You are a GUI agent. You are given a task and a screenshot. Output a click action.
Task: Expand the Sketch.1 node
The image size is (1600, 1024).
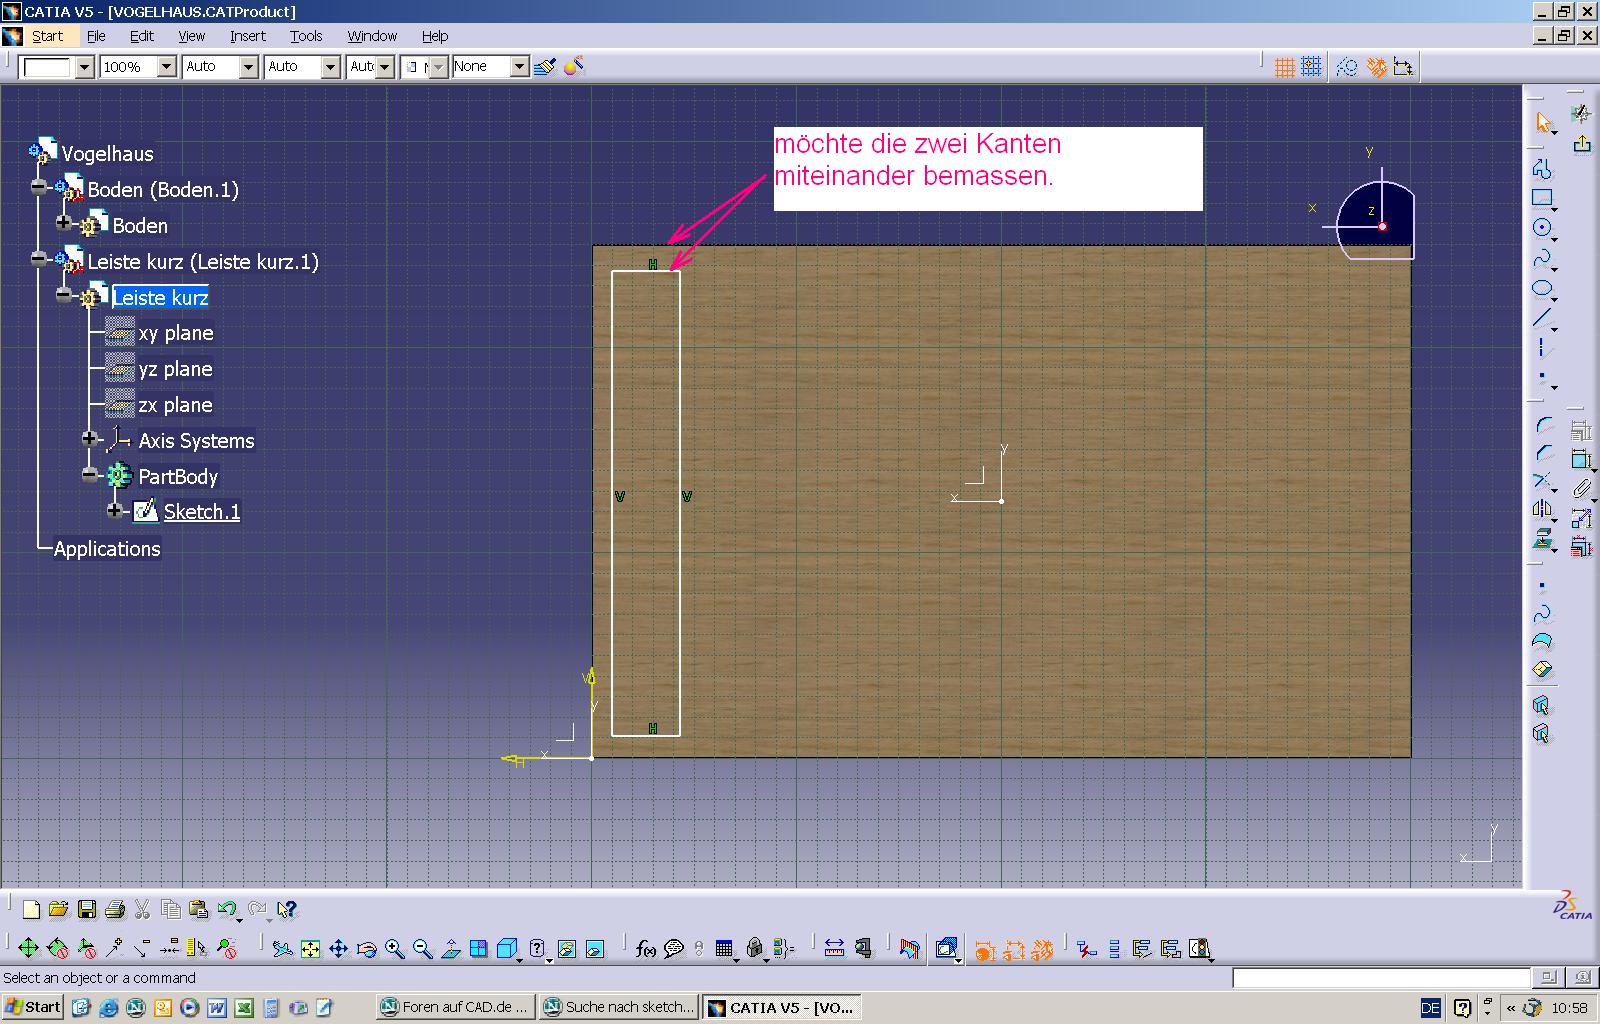115,510
